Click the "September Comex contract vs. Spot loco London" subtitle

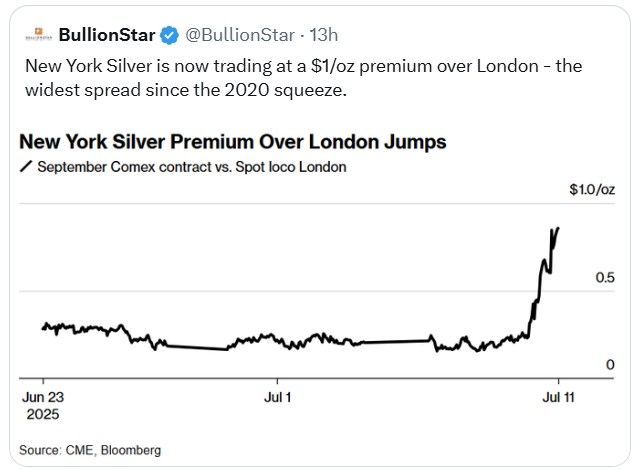click(x=191, y=167)
